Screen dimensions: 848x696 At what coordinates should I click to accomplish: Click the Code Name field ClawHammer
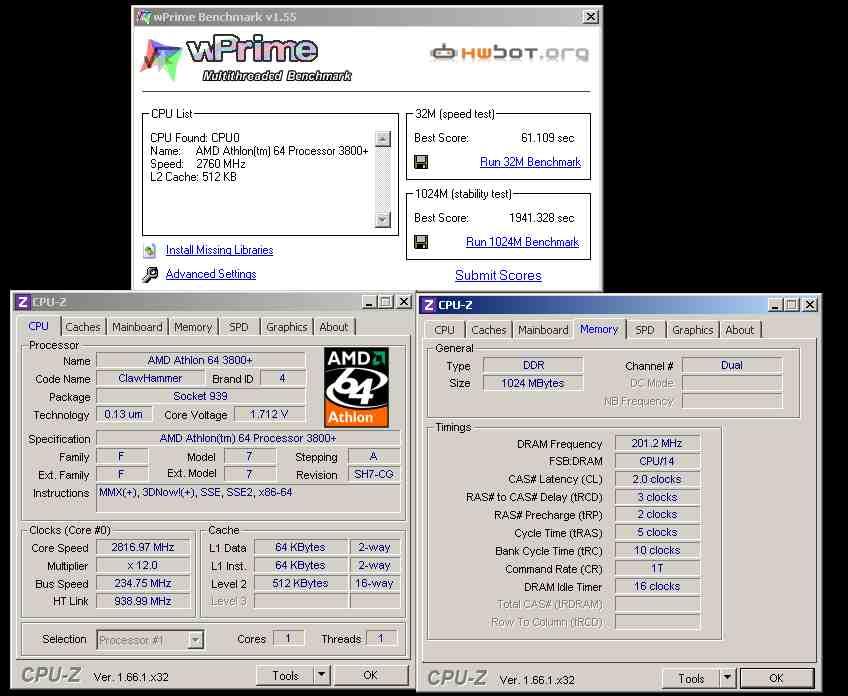[x=150, y=378]
